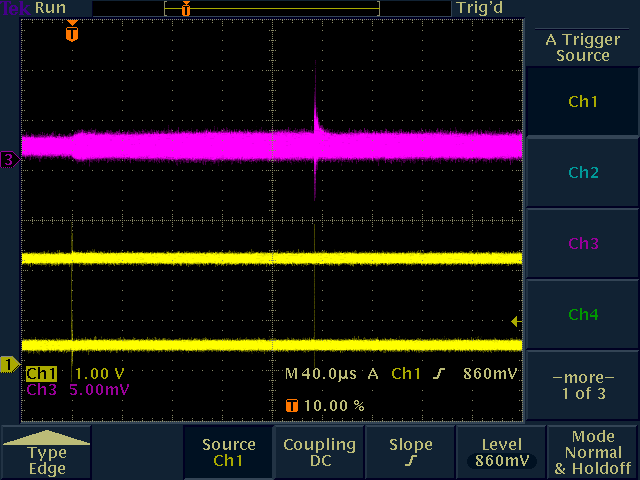The image size is (640, 480).
Task: Click the record view bar at the top
Action: pyautogui.click(x=272, y=8)
